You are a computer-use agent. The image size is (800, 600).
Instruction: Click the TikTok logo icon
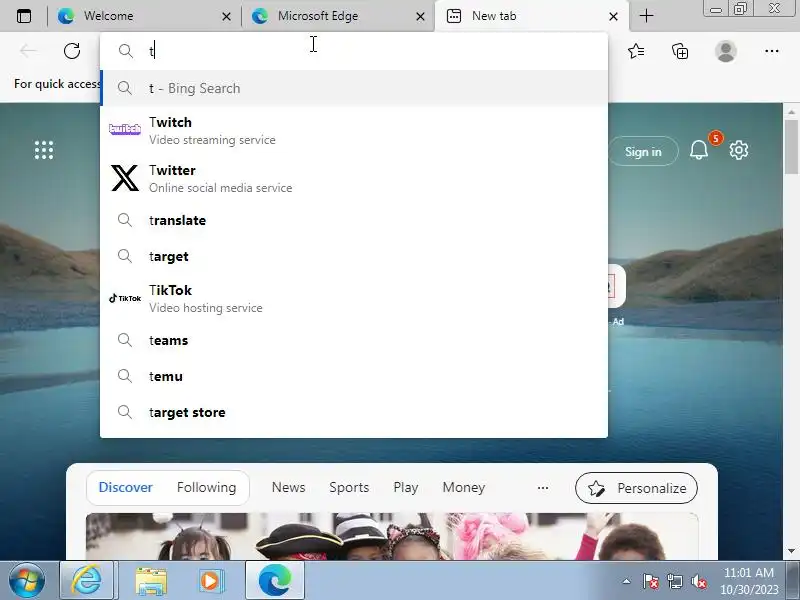pyautogui.click(x=125, y=298)
